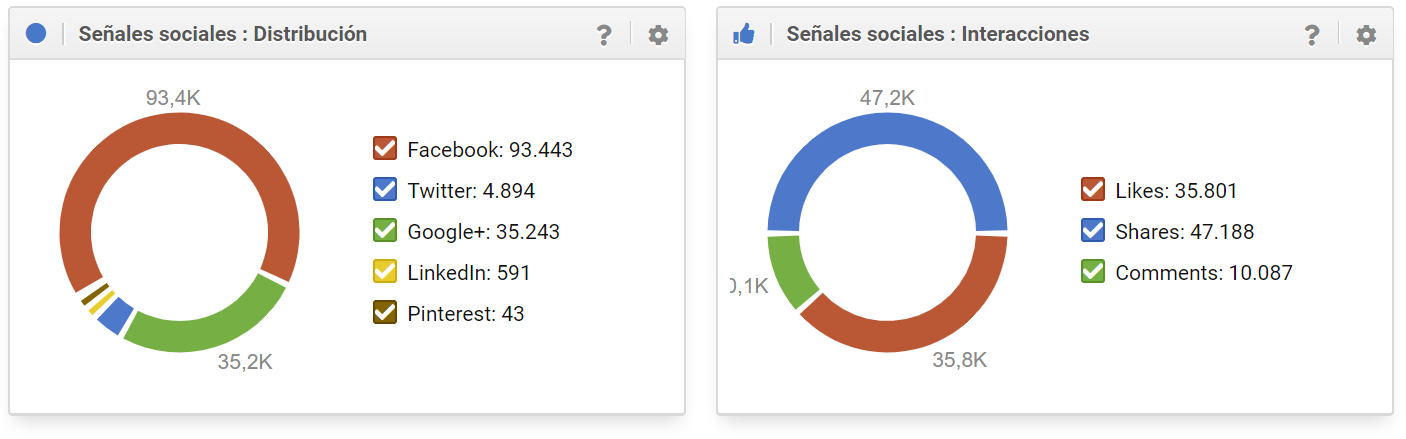Screen dimensions: 1406x439
Task: Disable the Google+ series checkbox
Action: click(385, 231)
